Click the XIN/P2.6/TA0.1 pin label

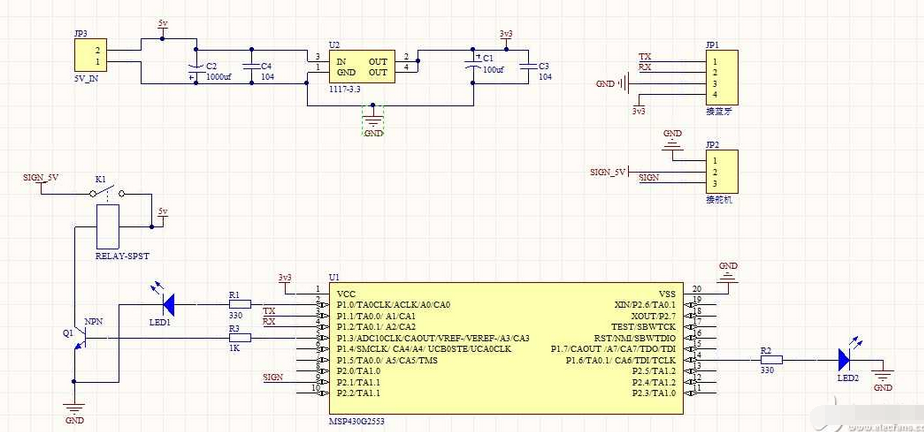pos(645,305)
